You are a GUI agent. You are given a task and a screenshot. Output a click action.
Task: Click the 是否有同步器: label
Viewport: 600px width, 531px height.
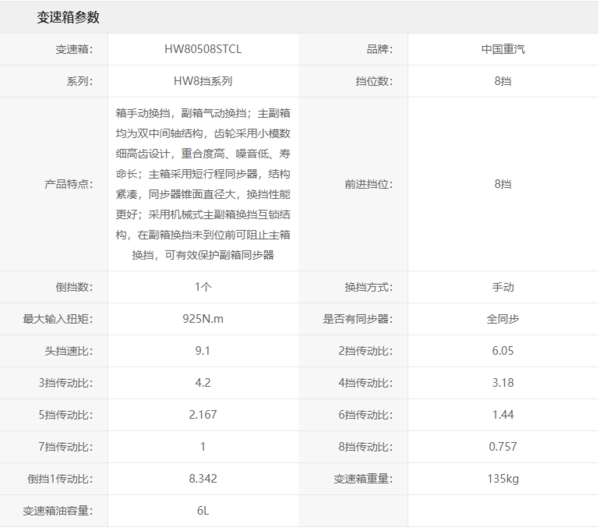tap(357, 319)
